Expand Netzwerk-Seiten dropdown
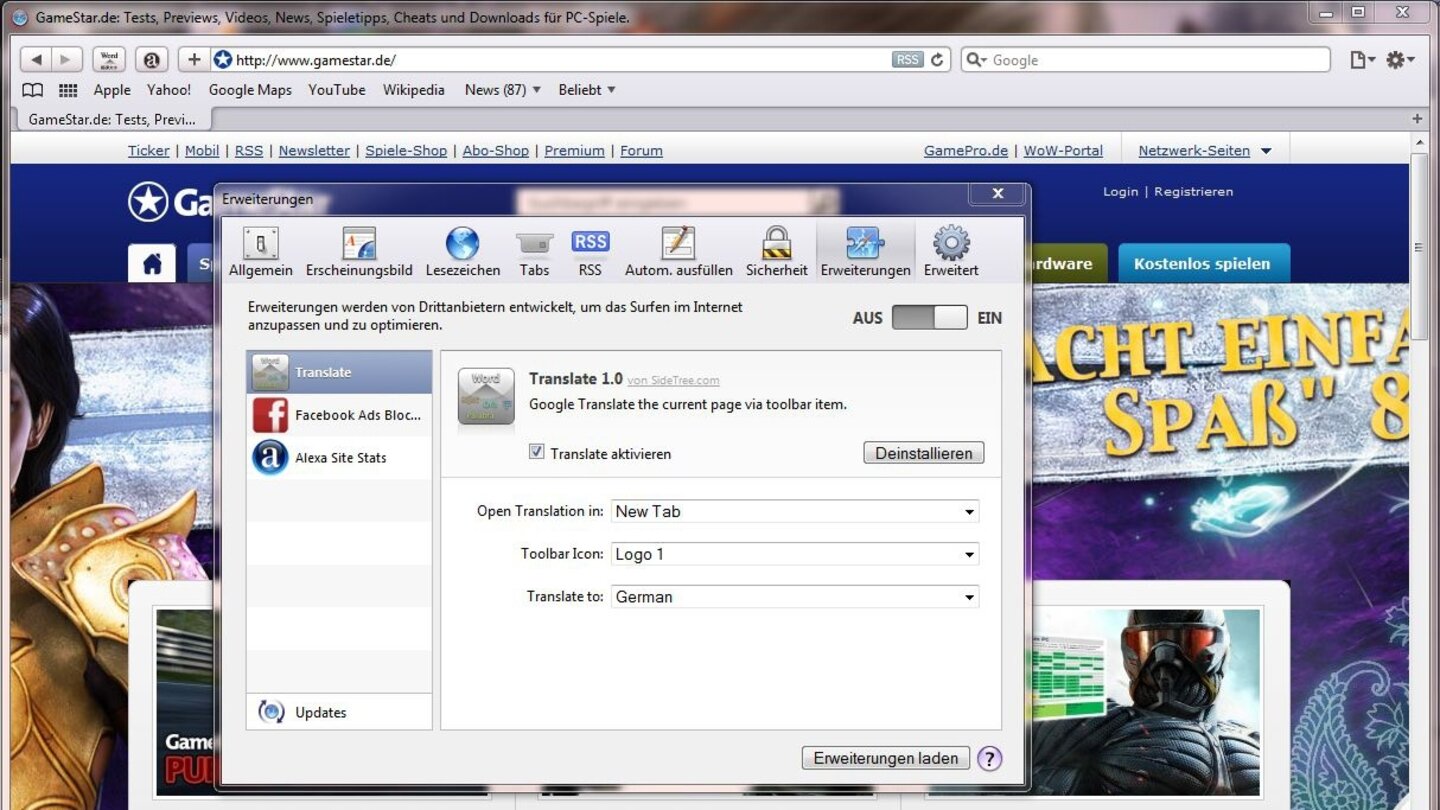This screenshot has height=810, width=1440. (x=1205, y=151)
